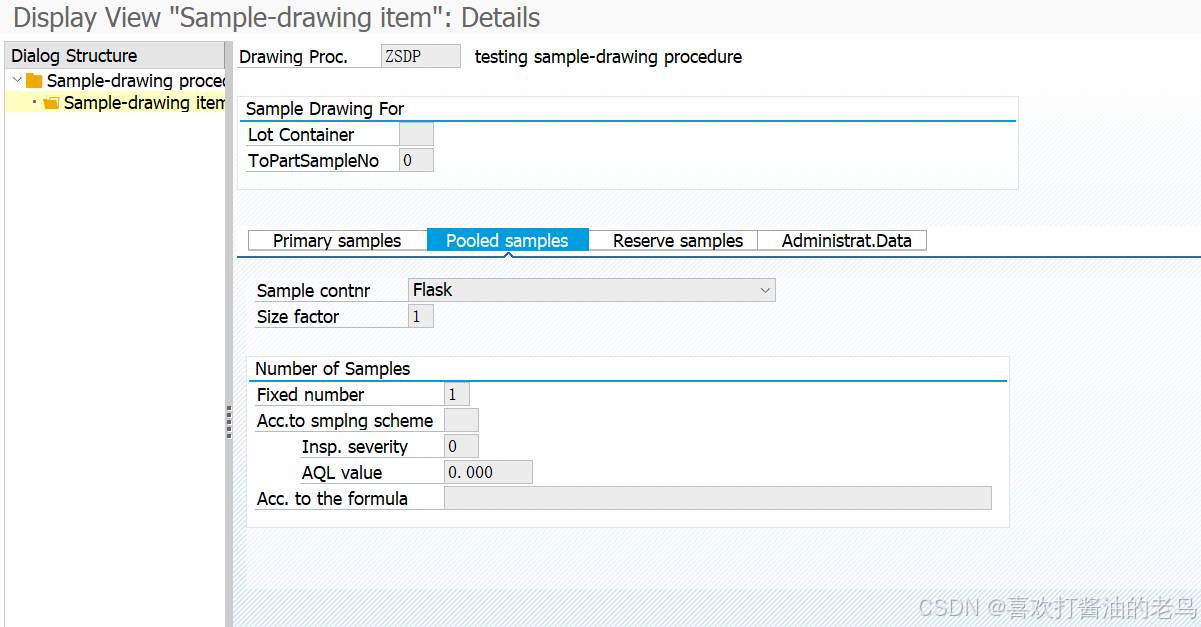Click the AQL value field

[488, 472]
